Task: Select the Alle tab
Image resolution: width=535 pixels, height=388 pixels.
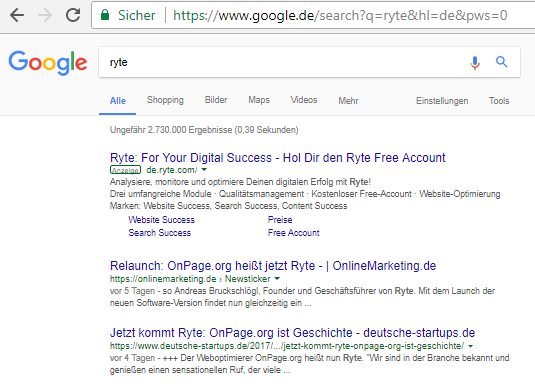Action: pyautogui.click(x=118, y=101)
